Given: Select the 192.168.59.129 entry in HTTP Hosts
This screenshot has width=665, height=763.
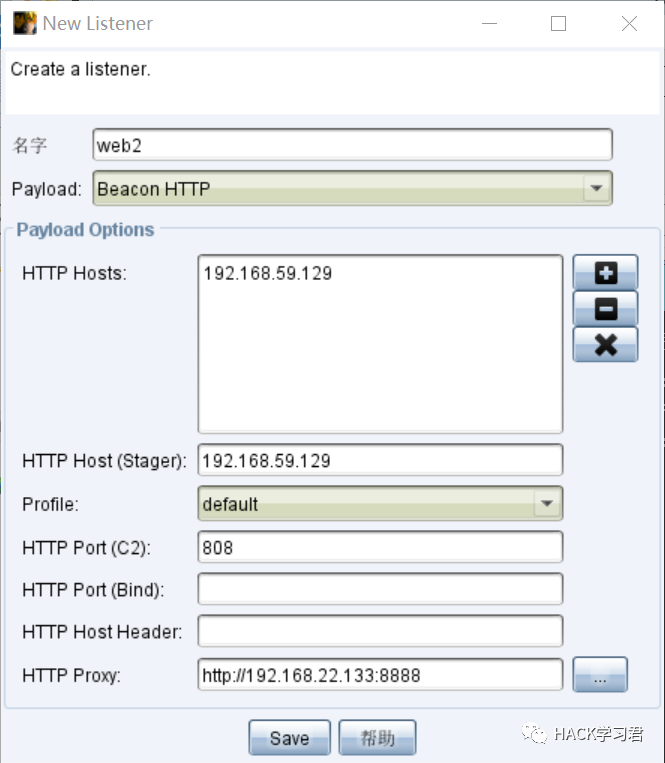Looking at the screenshot, I should coord(267,273).
